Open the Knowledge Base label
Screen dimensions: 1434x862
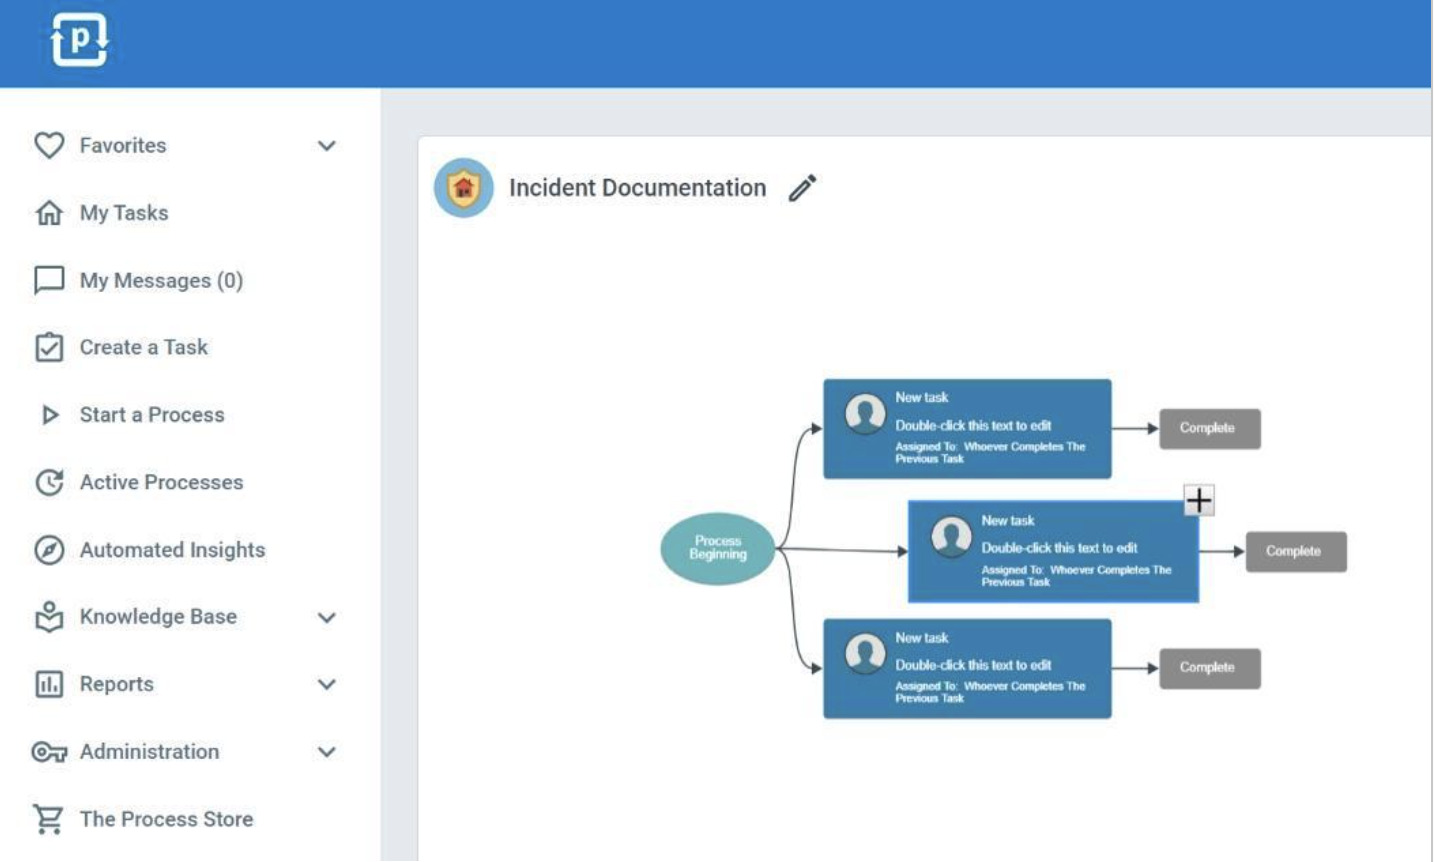click(x=158, y=617)
